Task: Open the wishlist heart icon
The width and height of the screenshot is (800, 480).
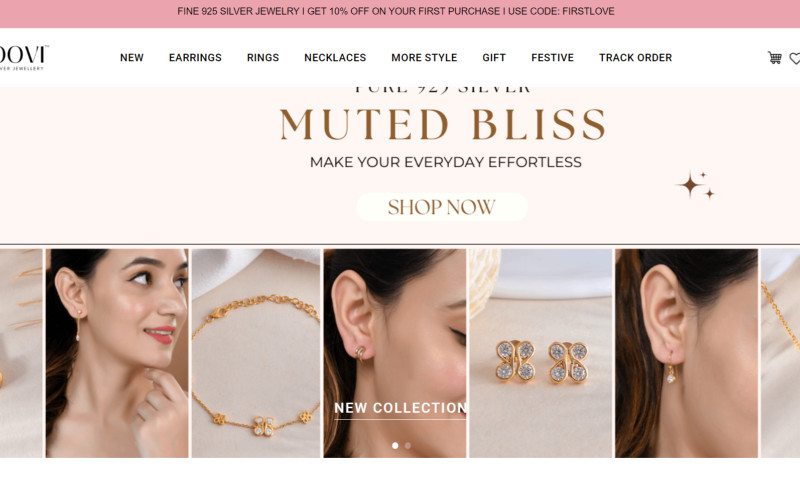Action: (794, 59)
